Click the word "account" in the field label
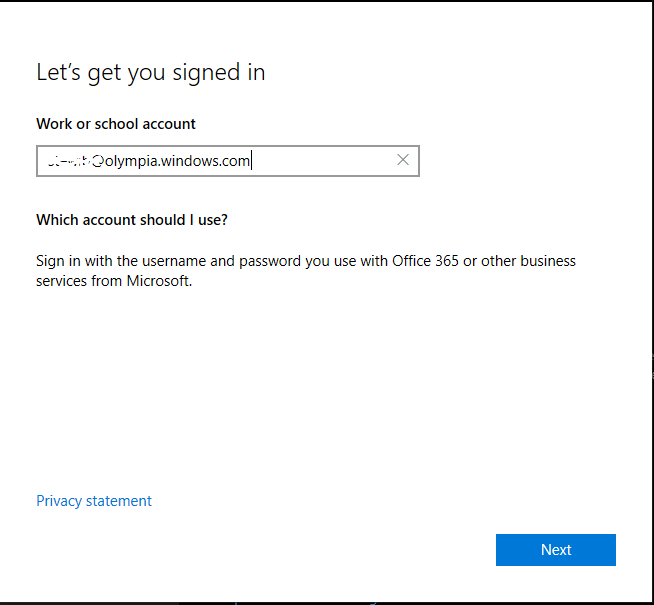 tap(168, 124)
